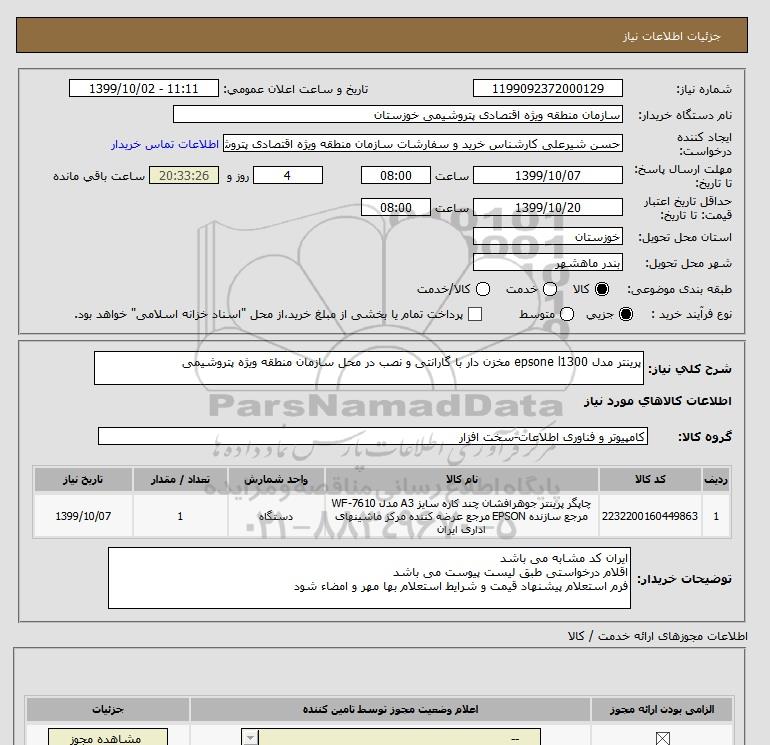Click the buyer notes text area
Image resolution: width=770 pixels, height=745 pixels.
(x=369, y=578)
